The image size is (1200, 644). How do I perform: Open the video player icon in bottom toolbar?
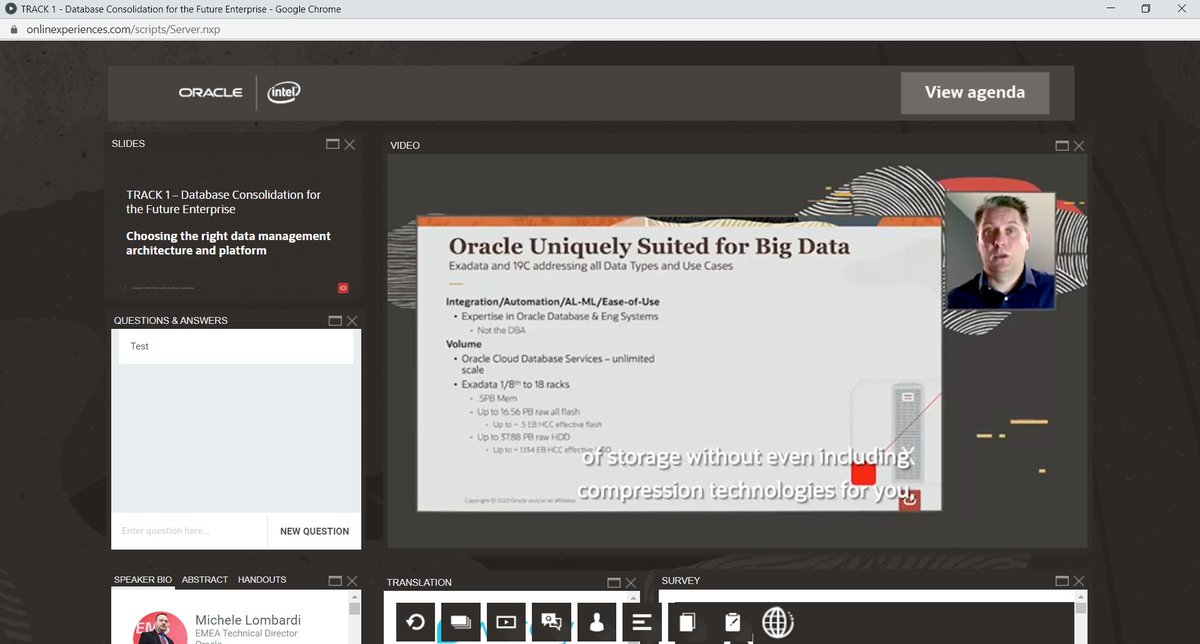506,622
